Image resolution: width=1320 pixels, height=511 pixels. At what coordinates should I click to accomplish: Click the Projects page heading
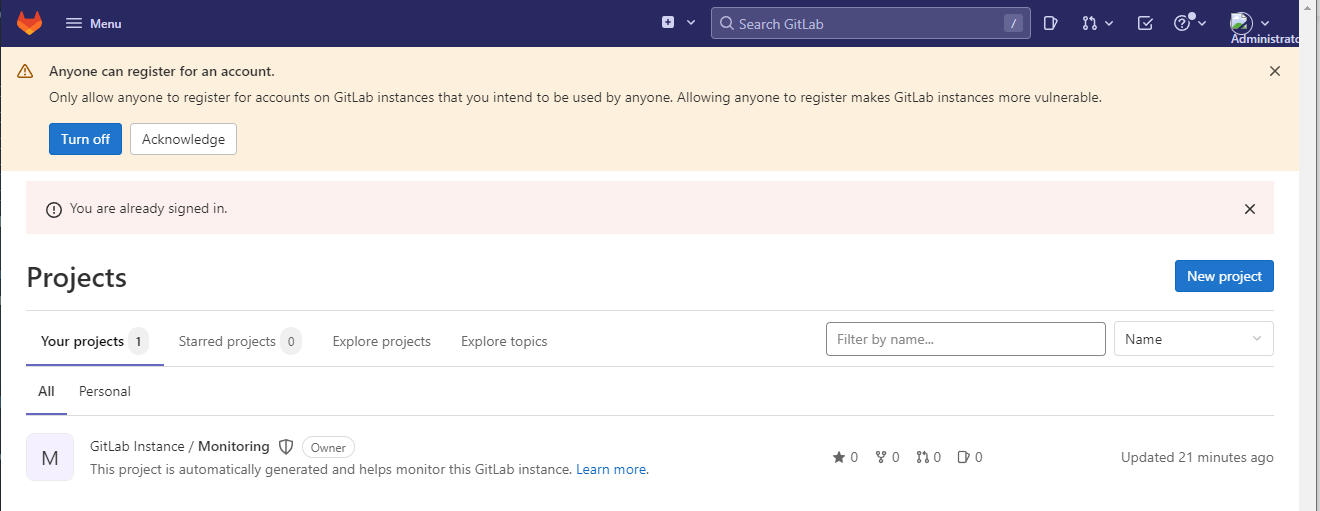click(77, 277)
